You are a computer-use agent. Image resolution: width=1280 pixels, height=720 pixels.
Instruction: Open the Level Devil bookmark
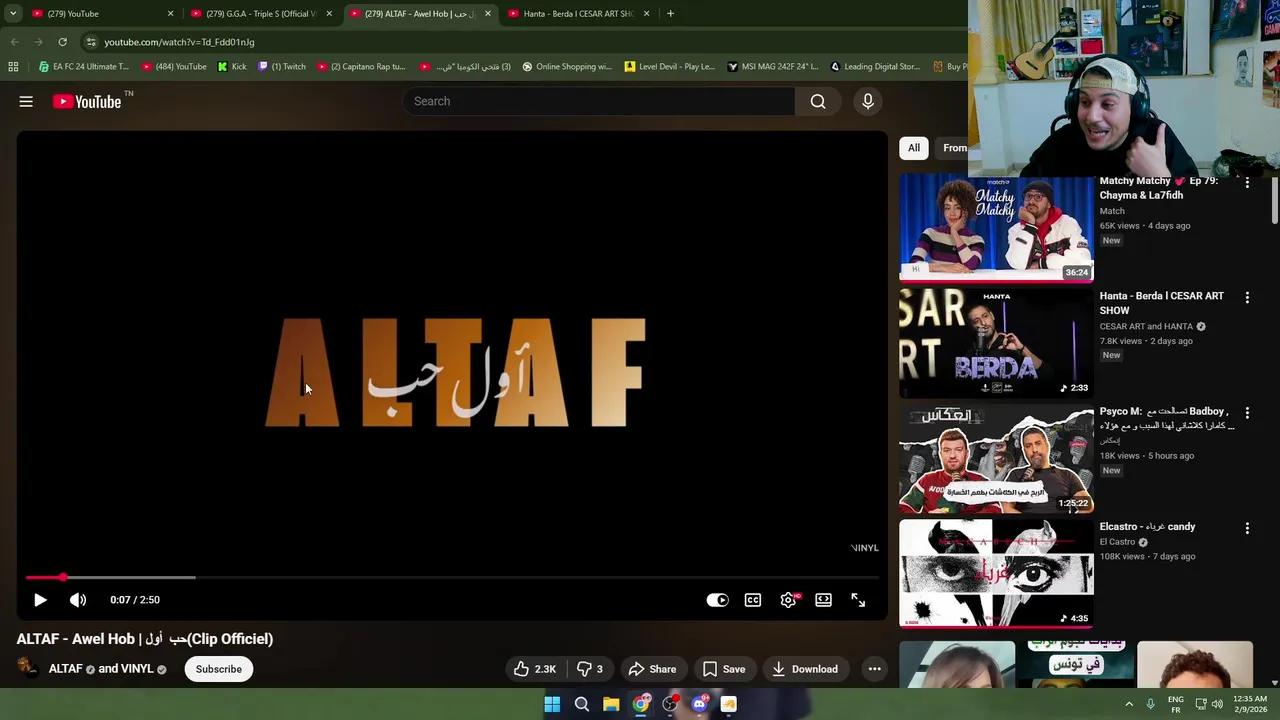pyautogui.click(x=670, y=67)
